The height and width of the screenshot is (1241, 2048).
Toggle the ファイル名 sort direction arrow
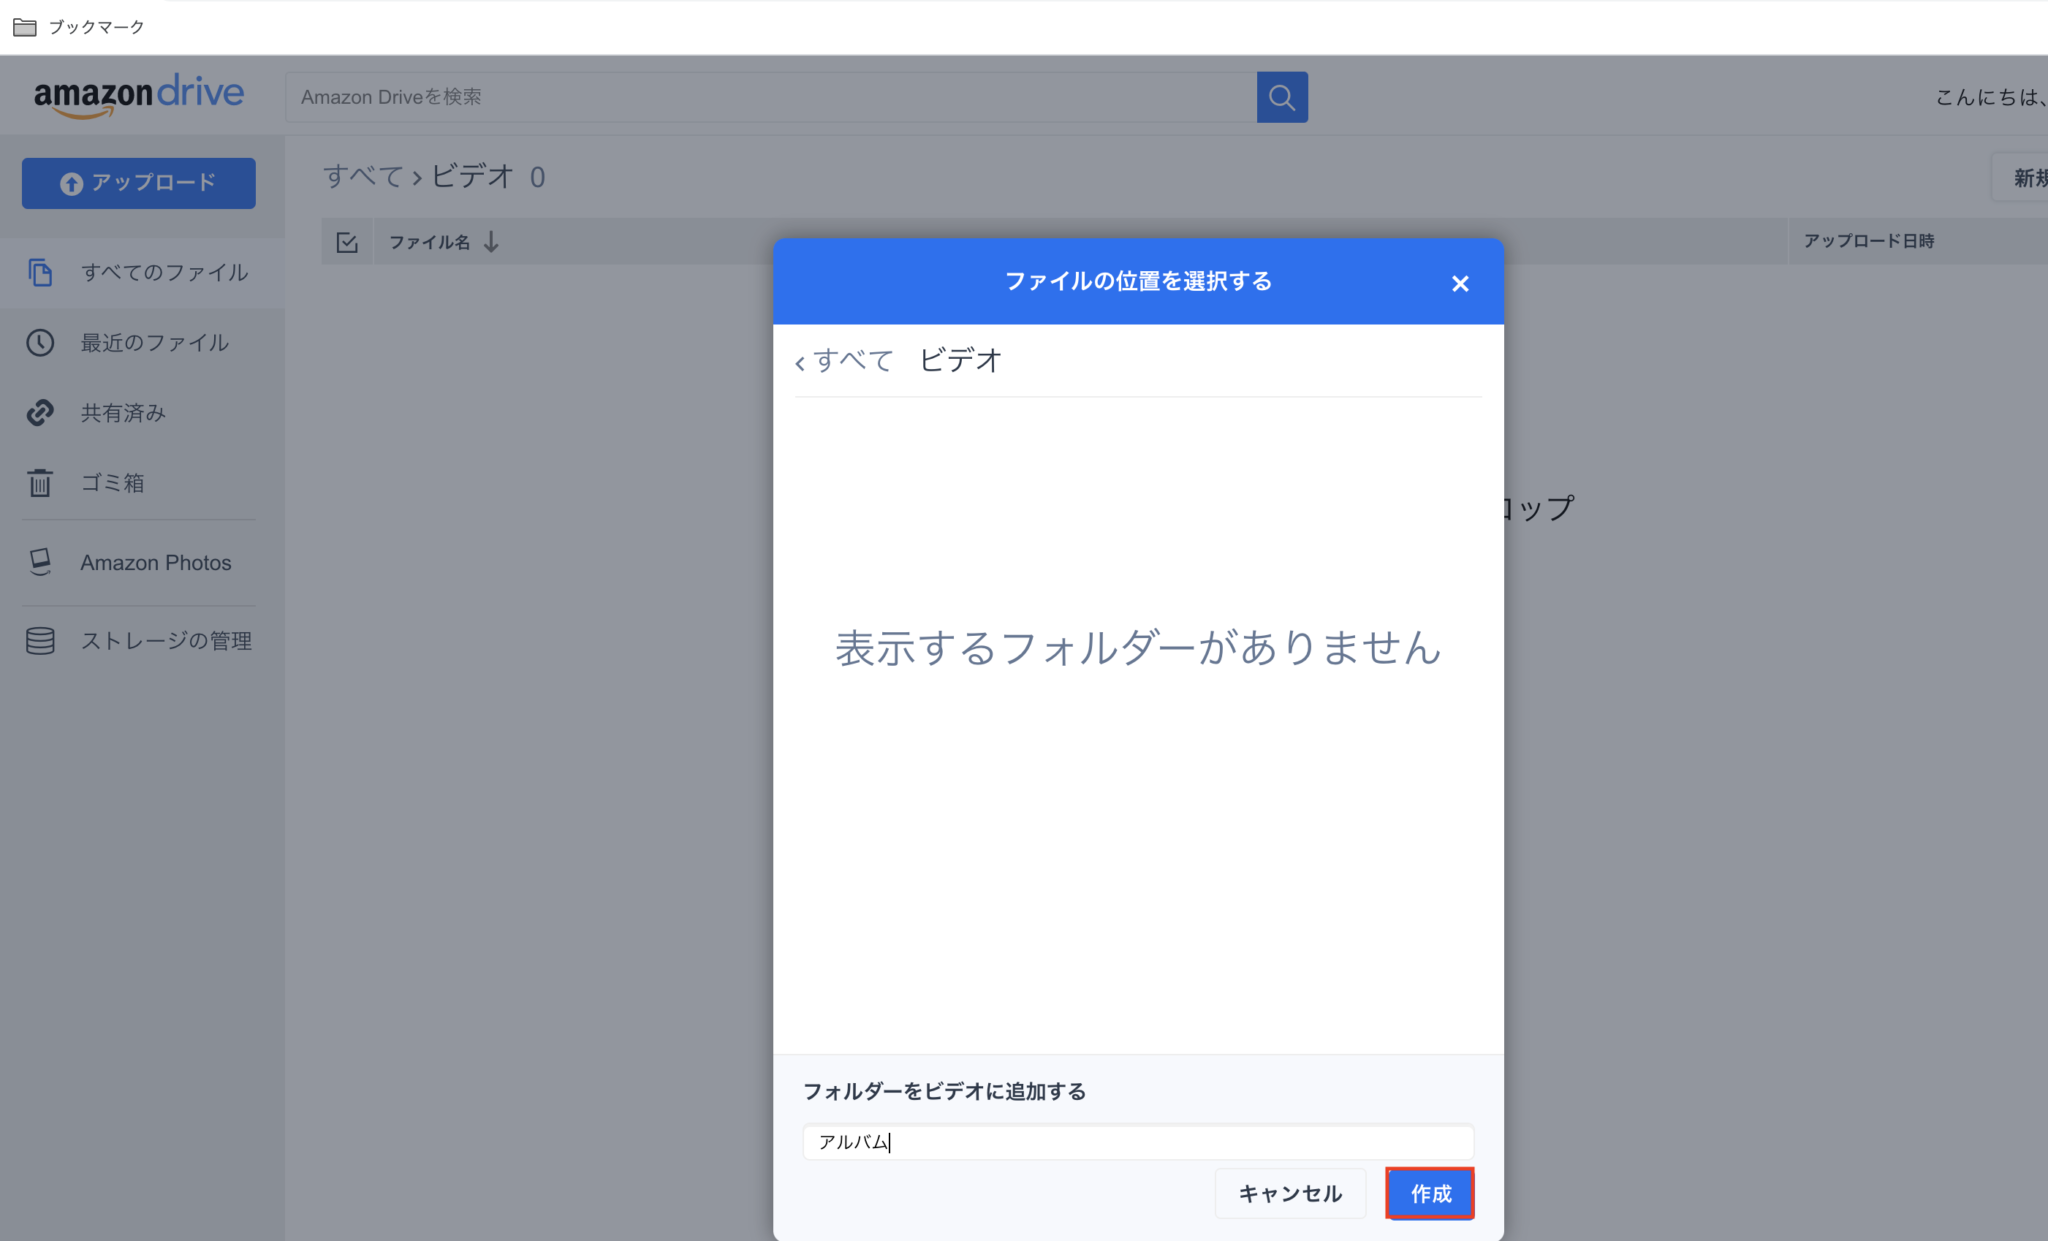pyautogui.click(x=491, y=241)
